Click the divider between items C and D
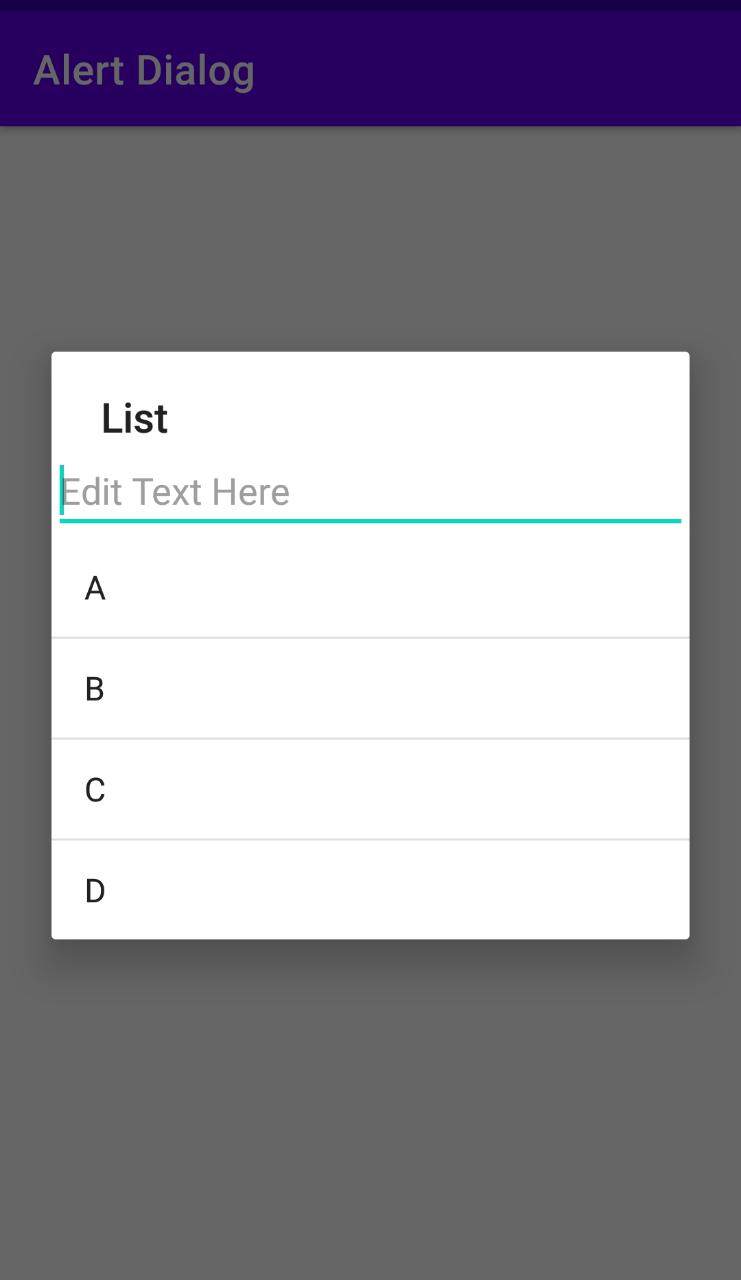This screenshot has height=1280, width=741. (370, 838)
